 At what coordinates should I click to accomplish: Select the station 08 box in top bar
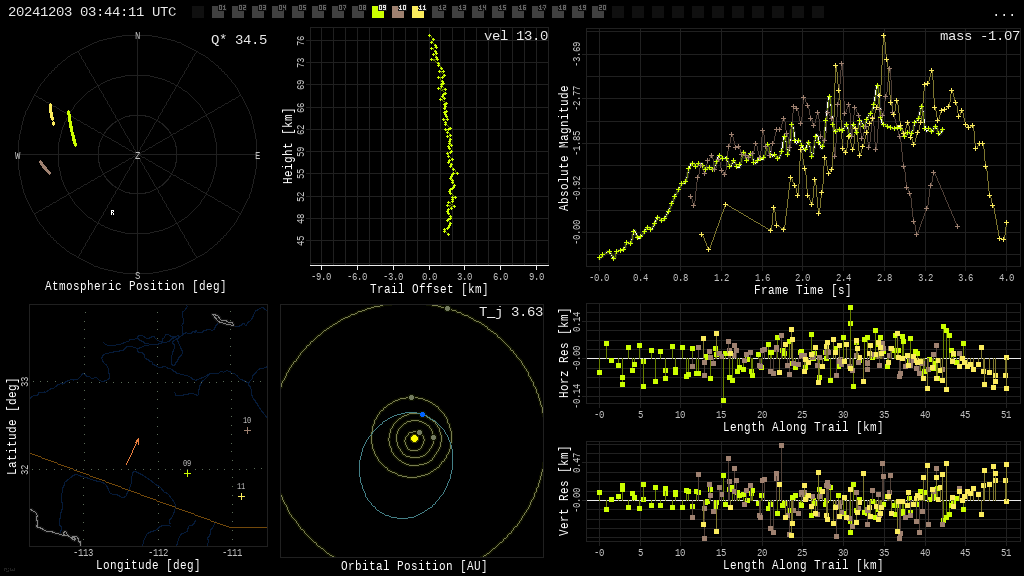click(358, 12)
